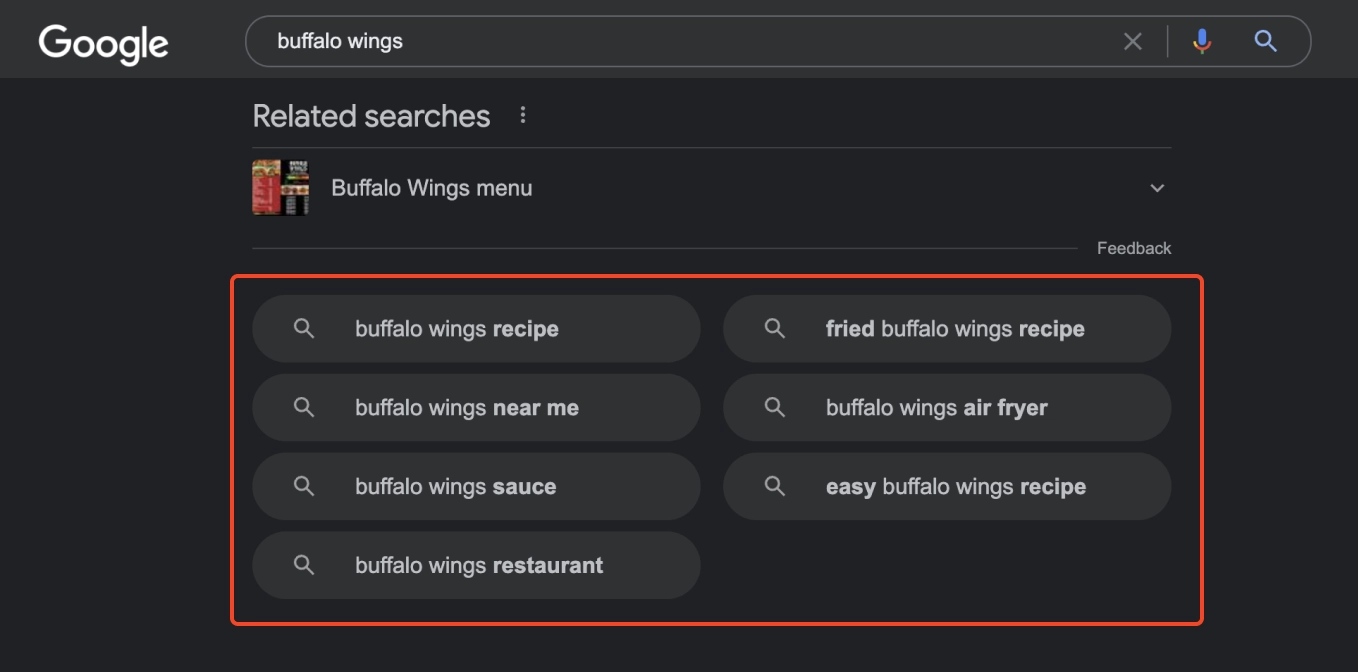Pick the buffalo wings air fryer suggestion
This screenshot has height=672, width=1358.
coord(947,408)
